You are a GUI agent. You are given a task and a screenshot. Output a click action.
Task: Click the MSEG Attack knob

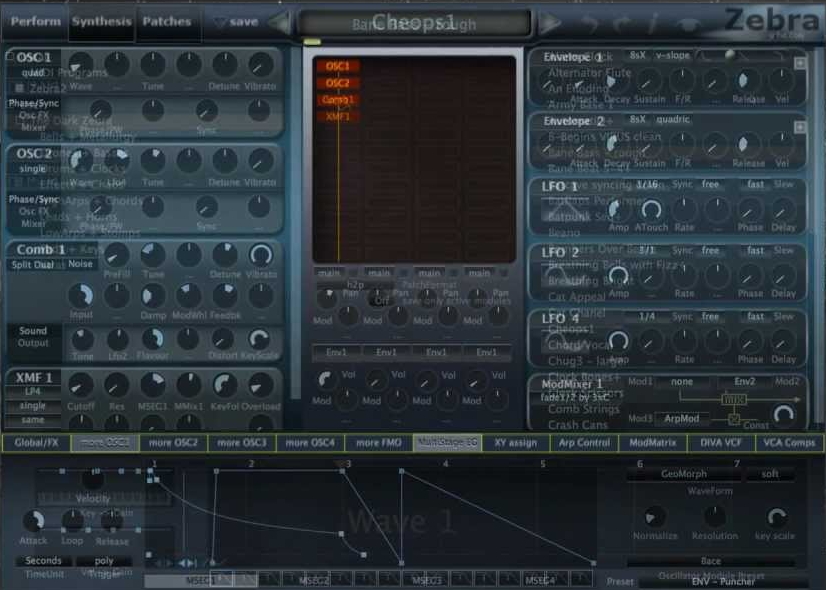click(x=34, y=521)
